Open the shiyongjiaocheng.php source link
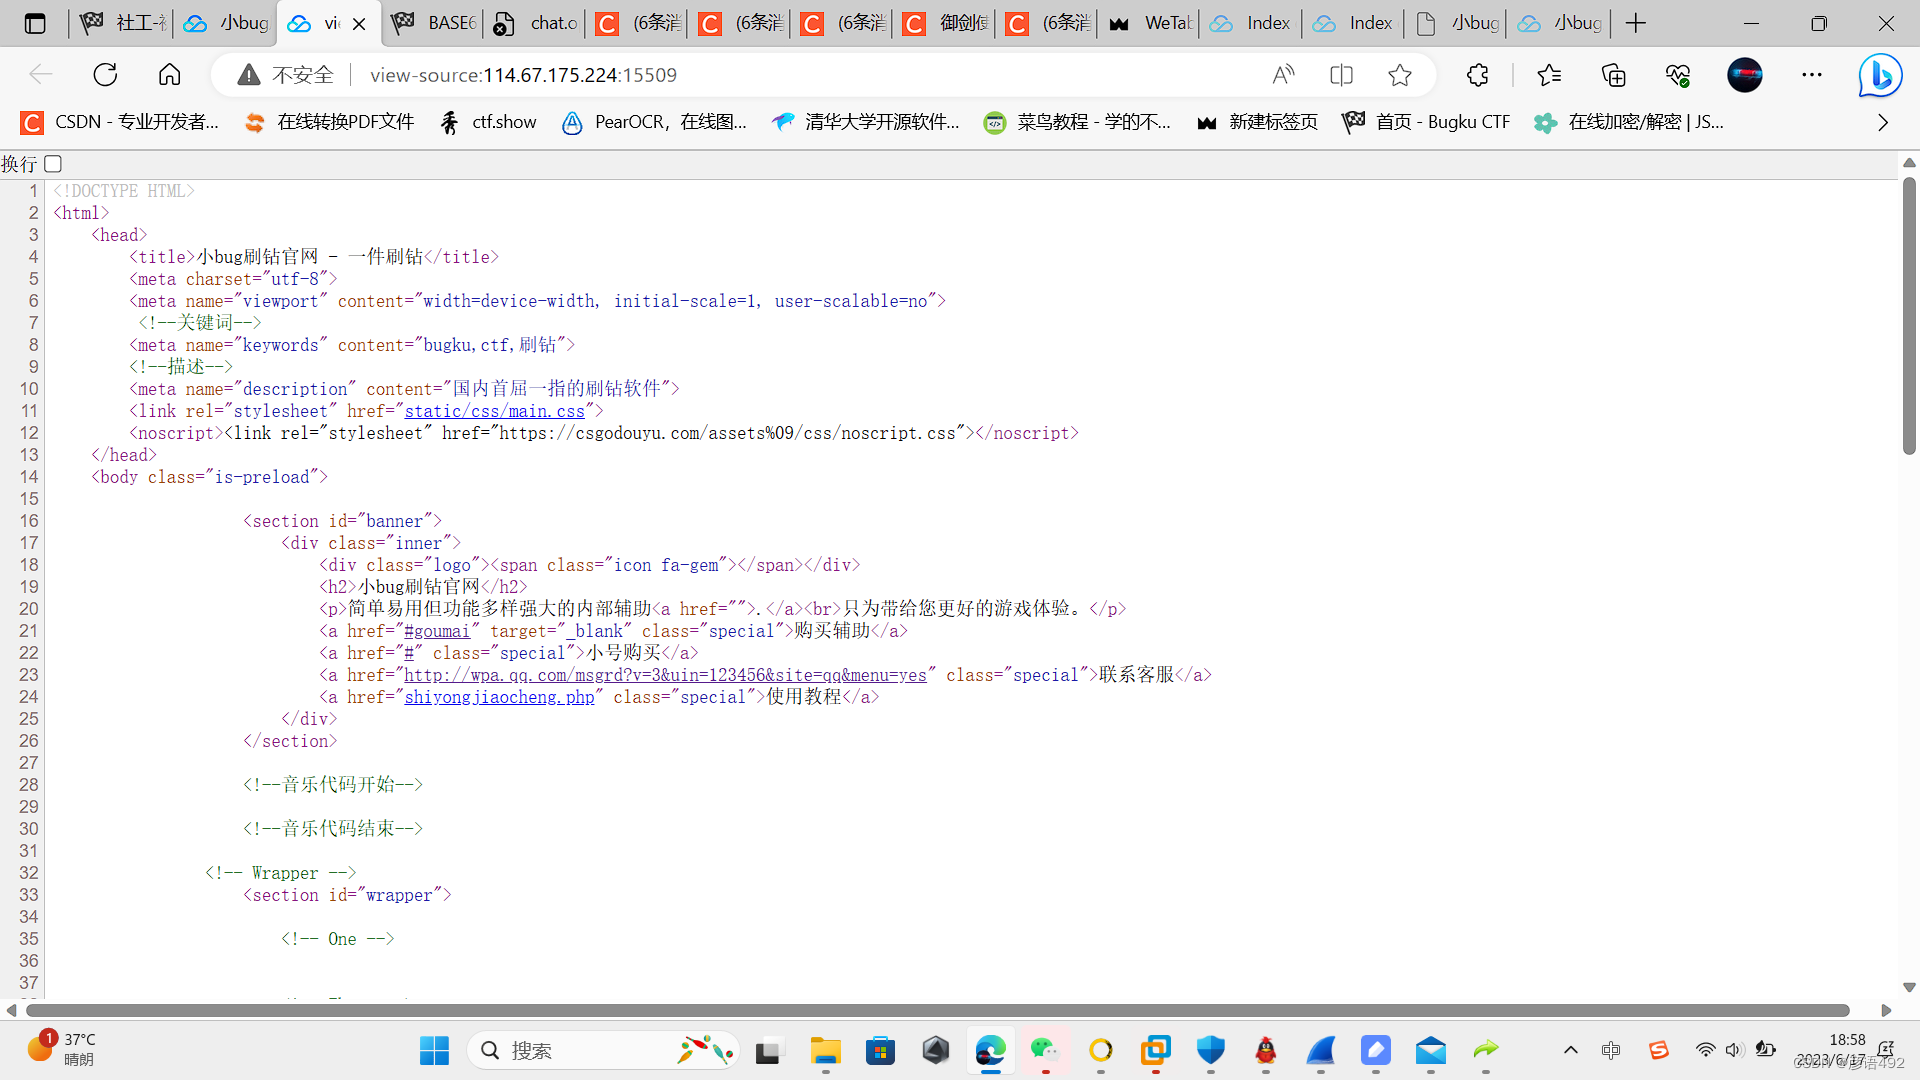 (x=499, y=697)
